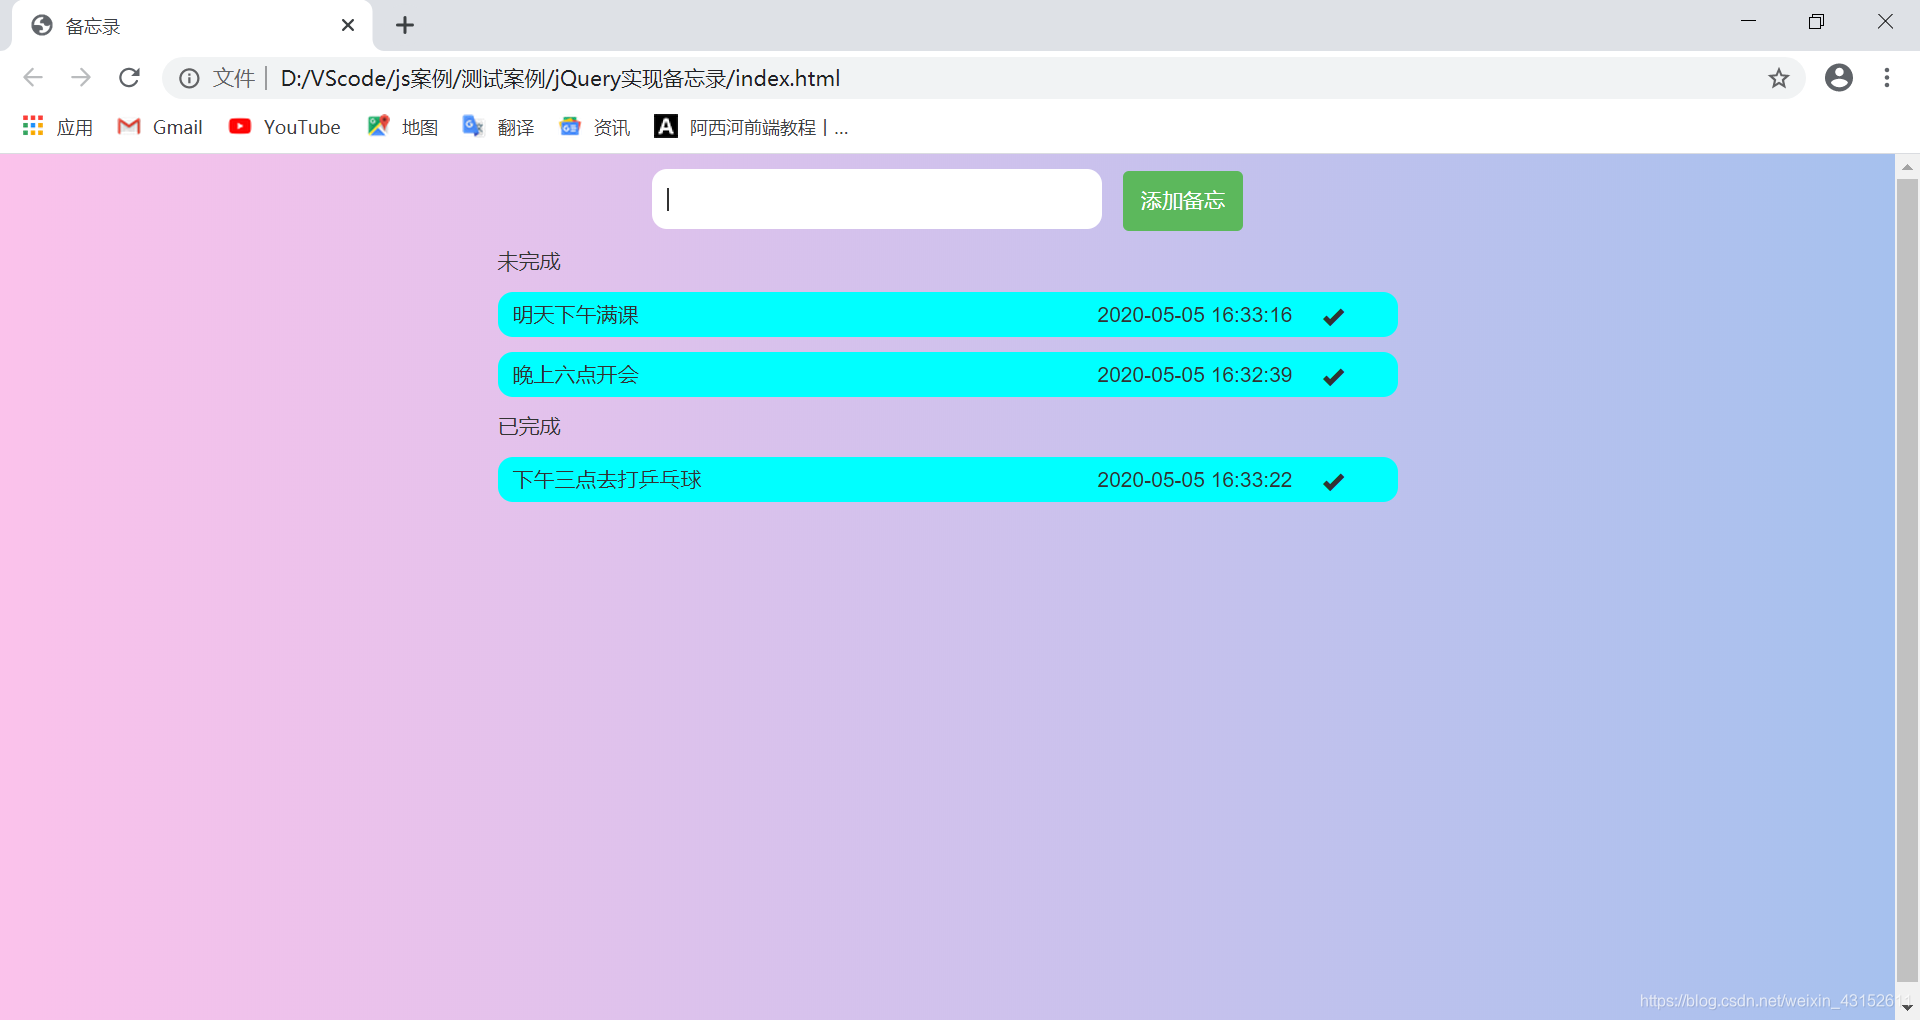Go back with the back arrow
Screen dimensions: 1920x1020
pos(33,78)
